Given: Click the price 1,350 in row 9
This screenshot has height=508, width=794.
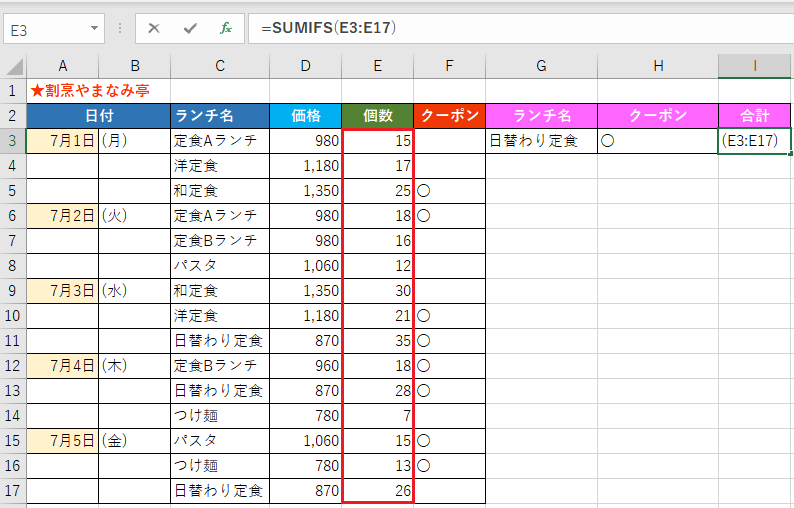Looking at the screenshot, I should pos(305,291).
